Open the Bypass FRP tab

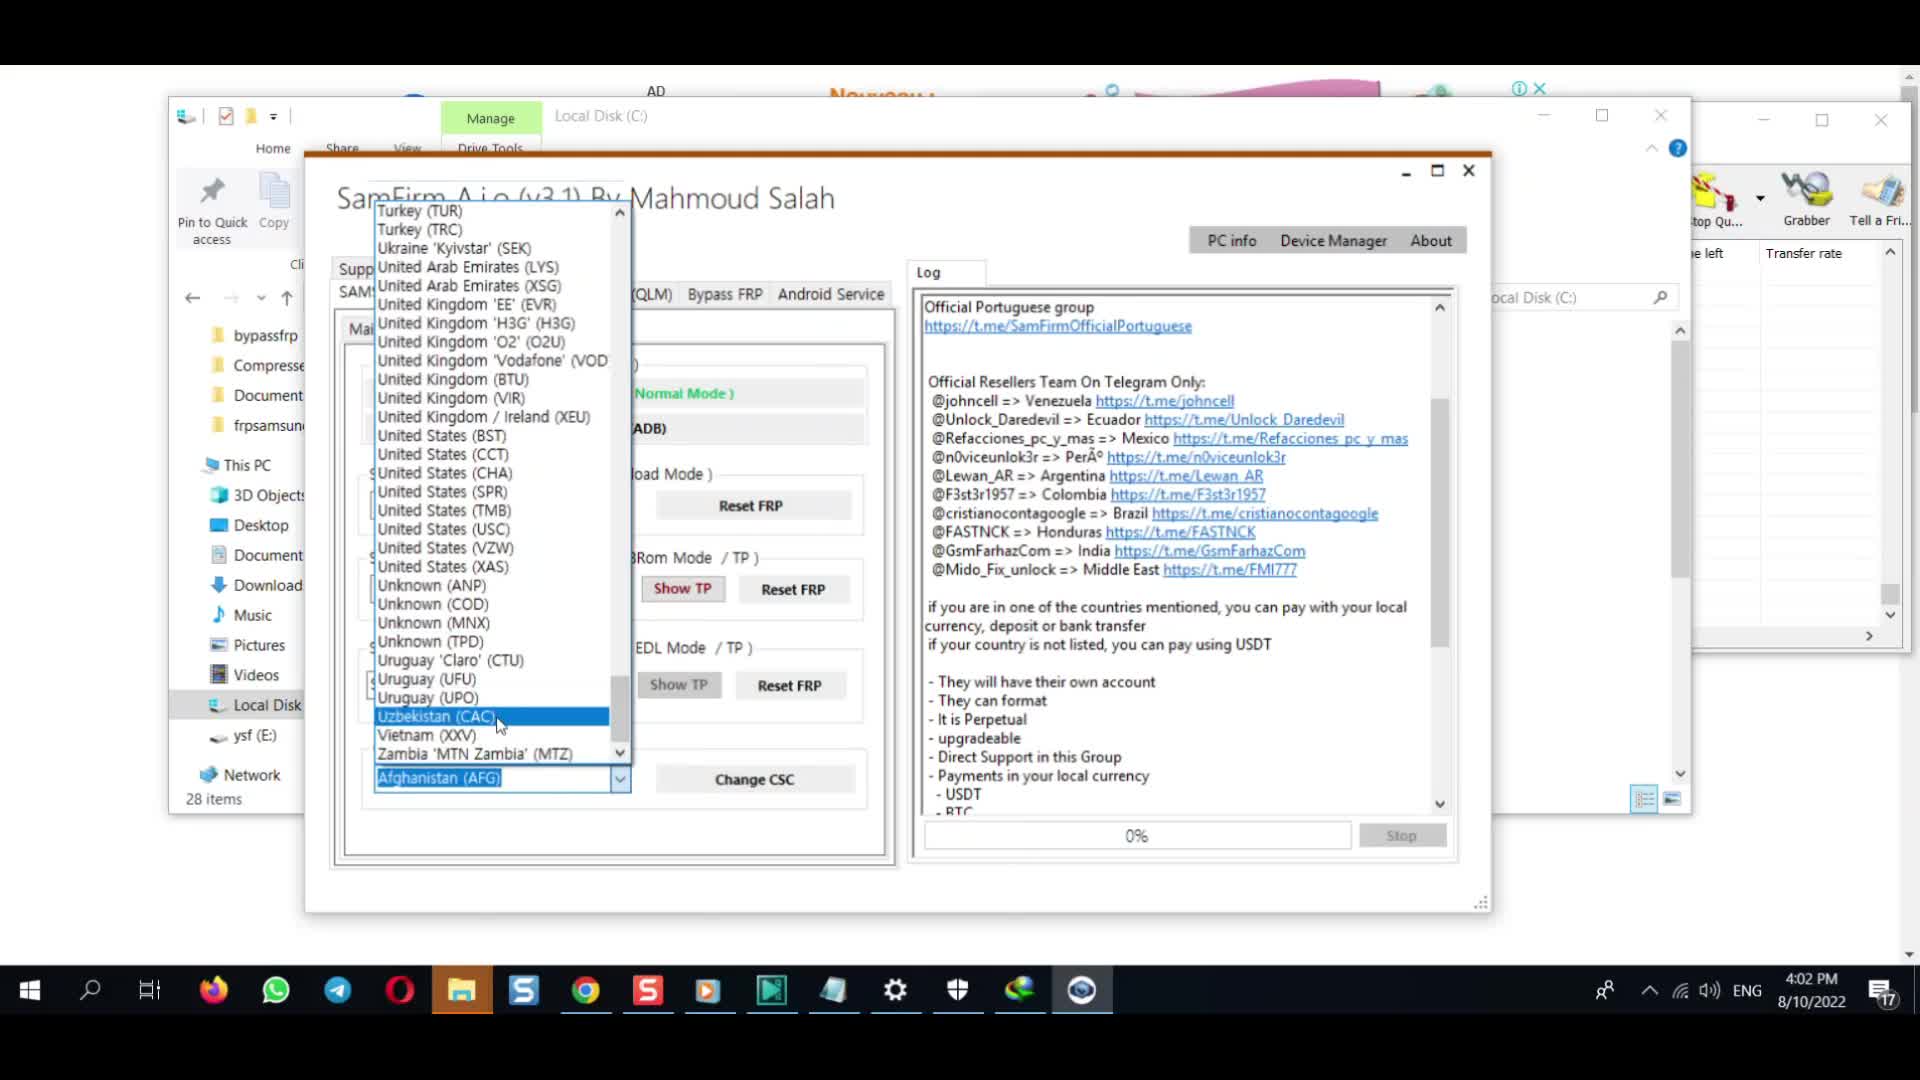(x=724, y=294)
